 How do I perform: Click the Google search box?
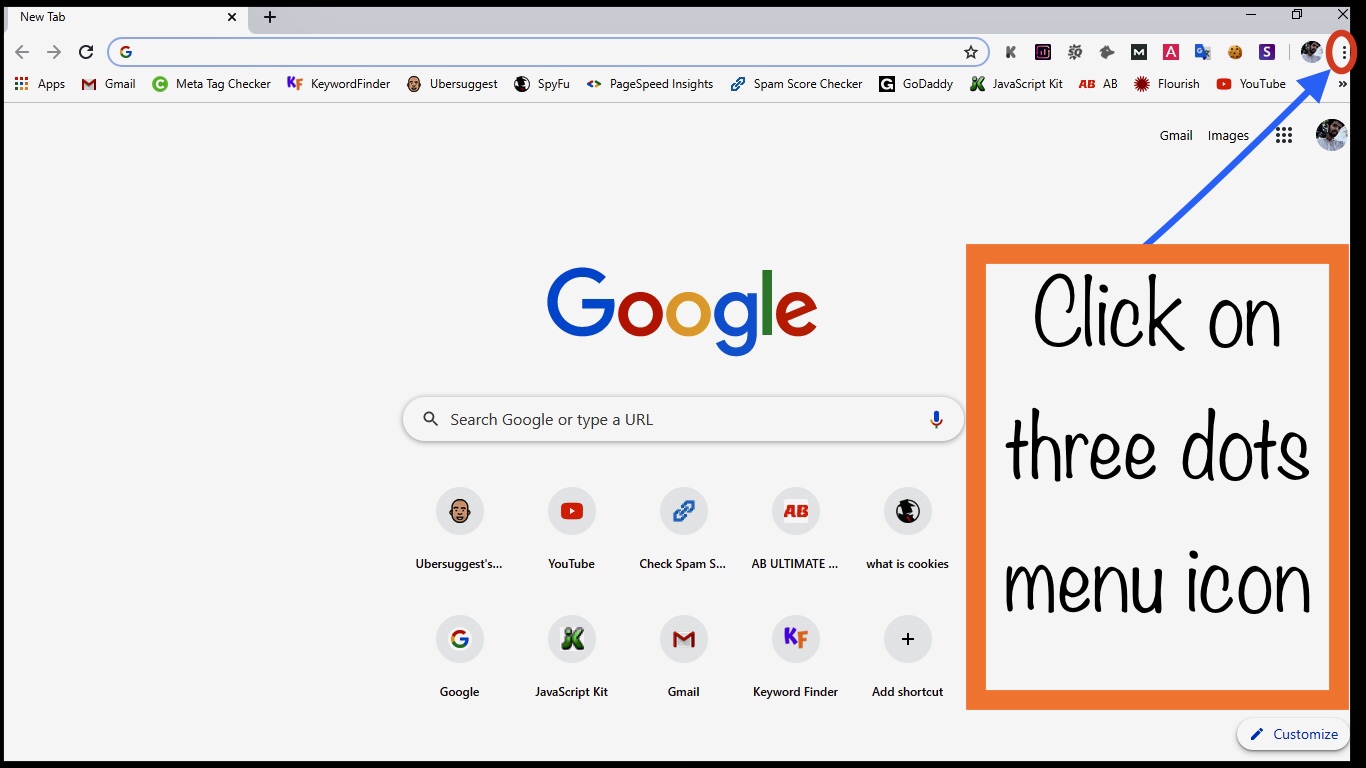(x=683, y=420)
